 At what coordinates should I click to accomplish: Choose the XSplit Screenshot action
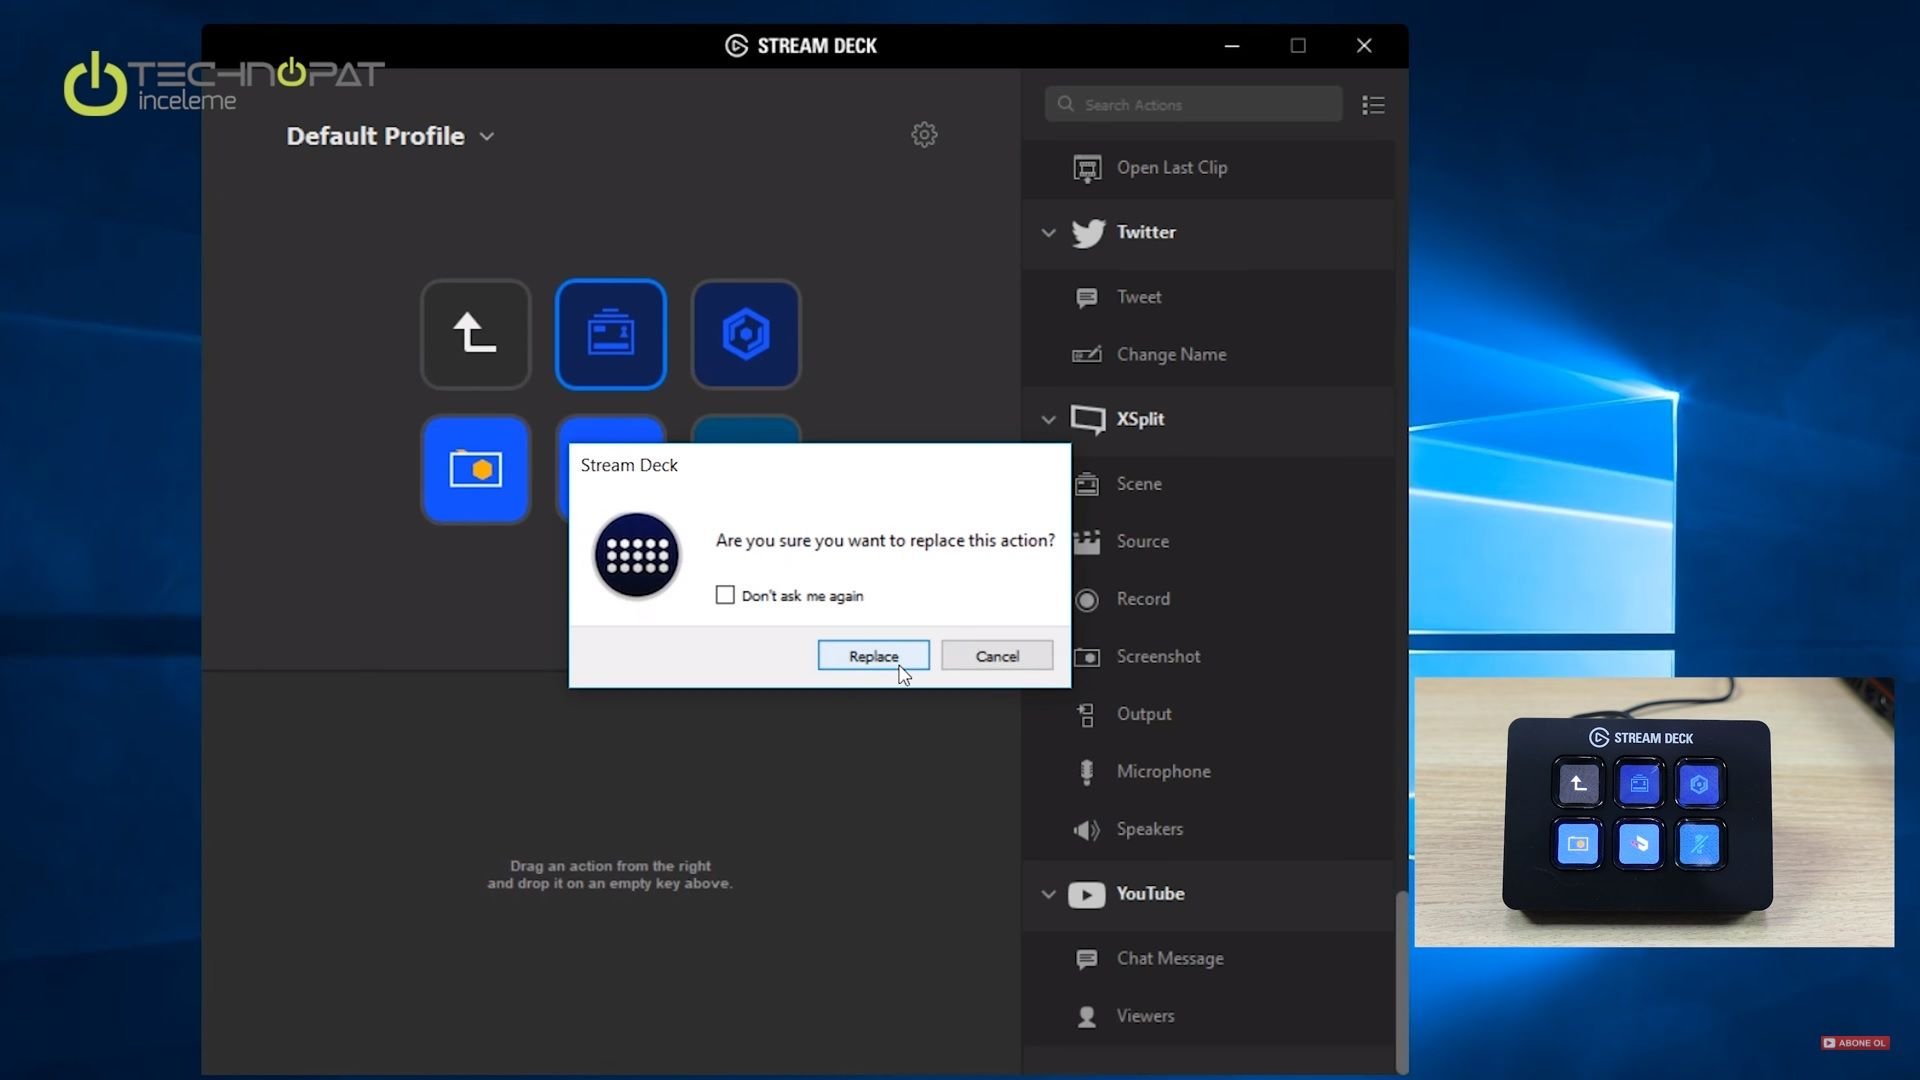click(x=1157, y=657)
